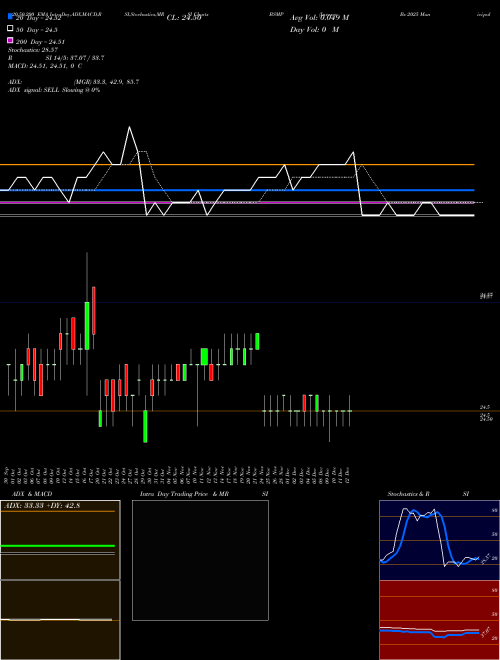This screenshot has height=660, width=500.
Task: Click the blue 20 Day legend swatch
Action: click(10, 16)
